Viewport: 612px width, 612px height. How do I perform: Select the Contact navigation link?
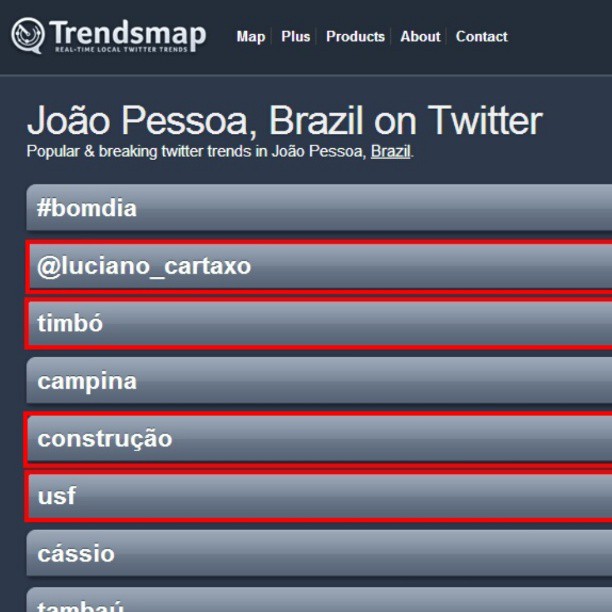click(x=481, y=37)
